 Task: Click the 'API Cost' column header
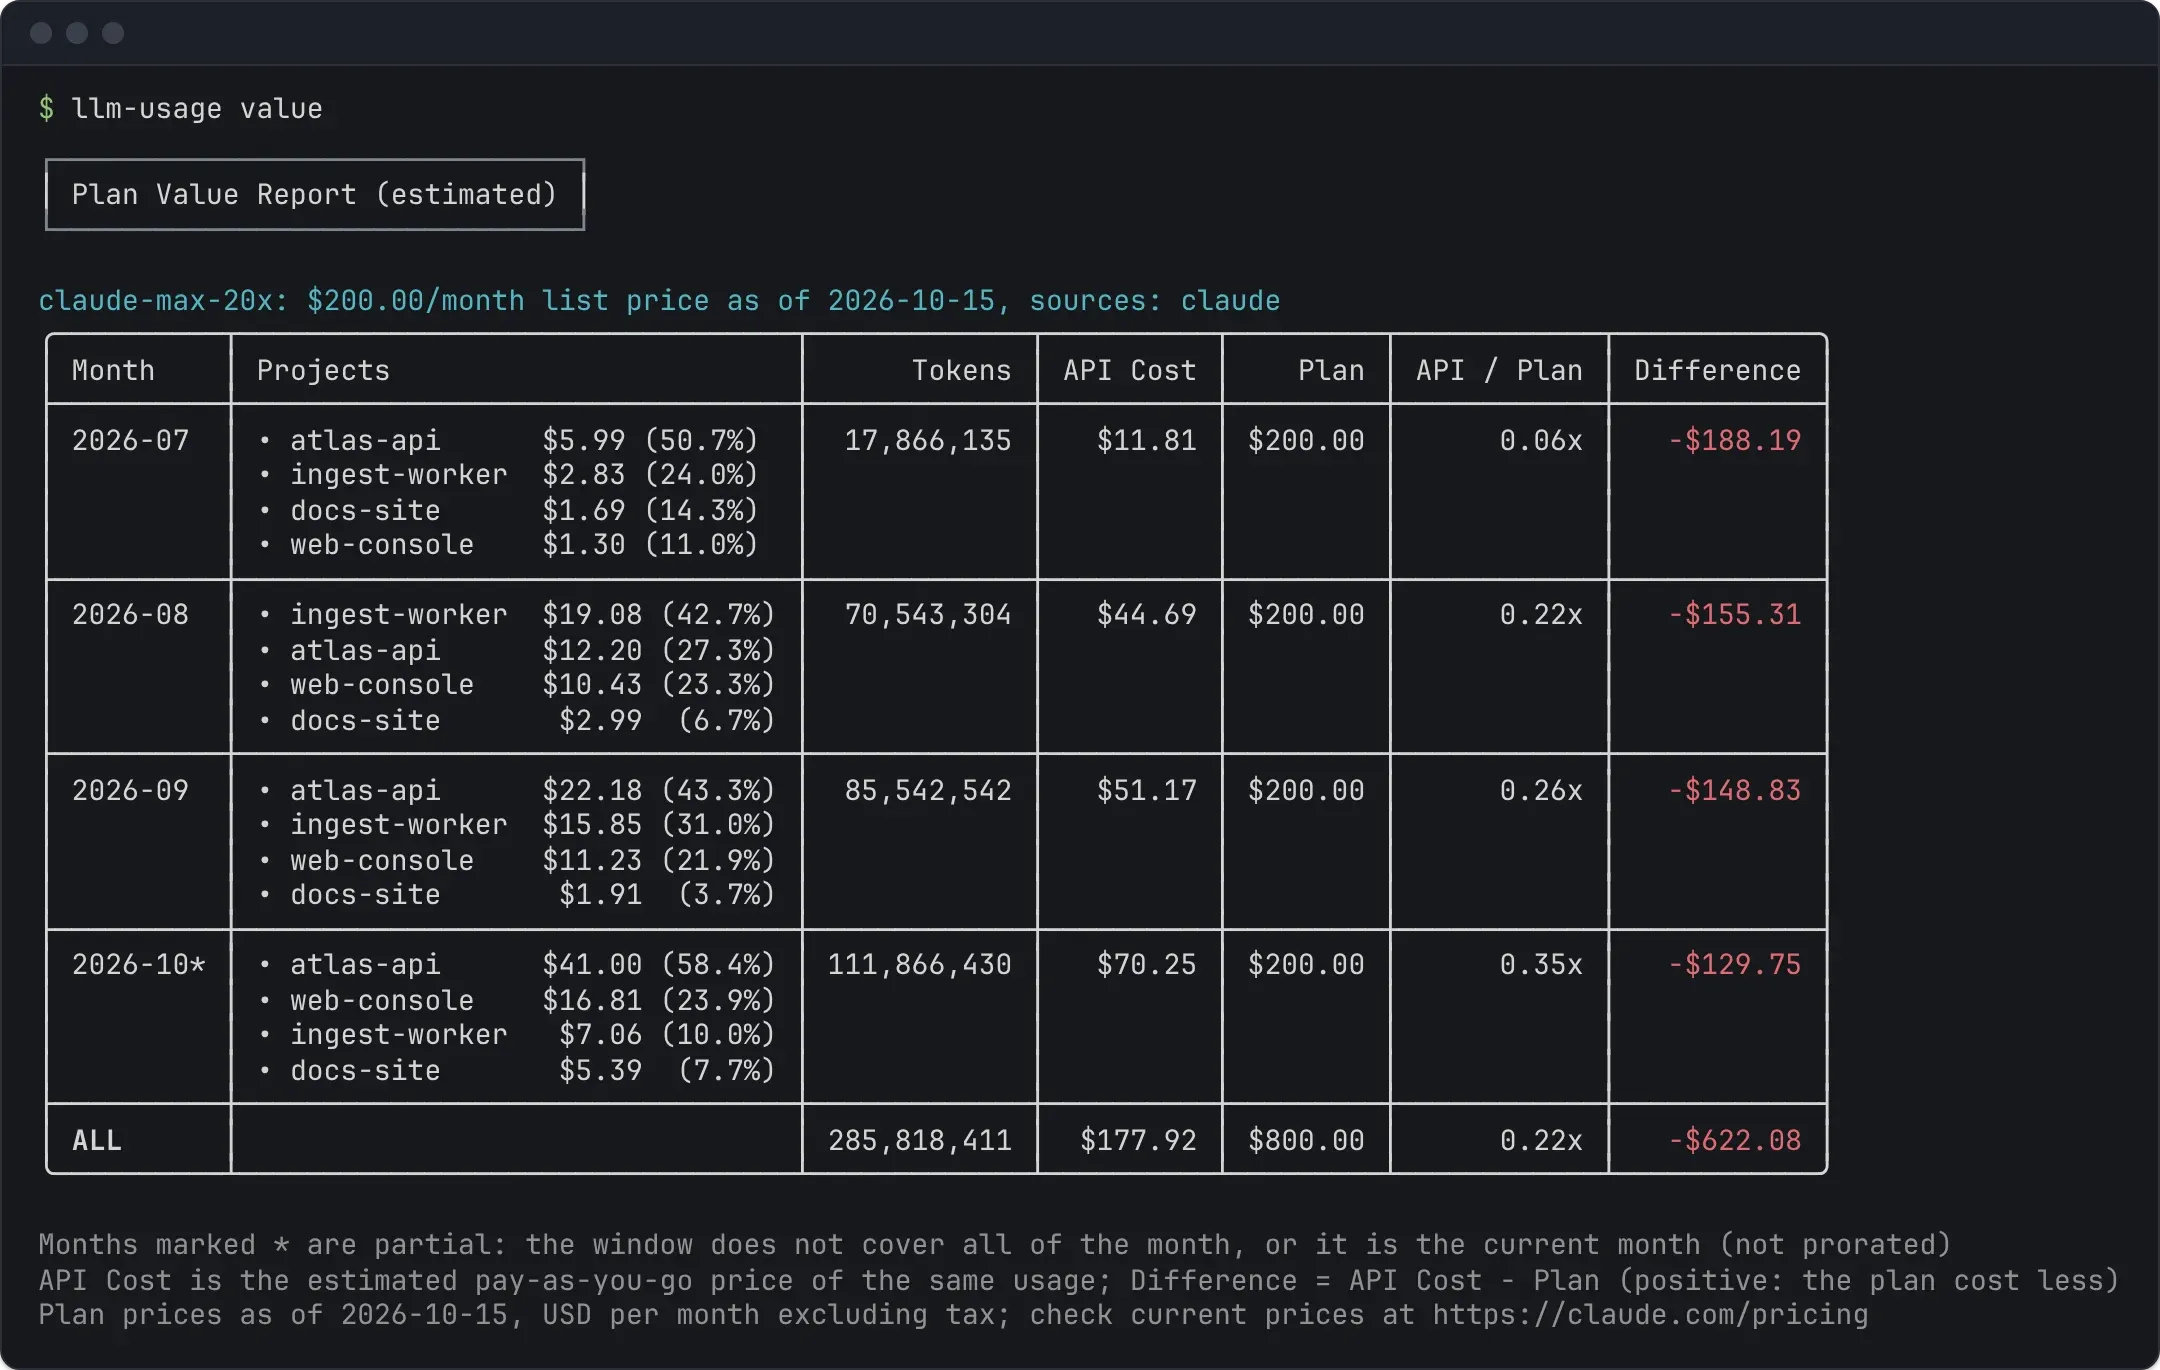click(x=1130, y=370)
